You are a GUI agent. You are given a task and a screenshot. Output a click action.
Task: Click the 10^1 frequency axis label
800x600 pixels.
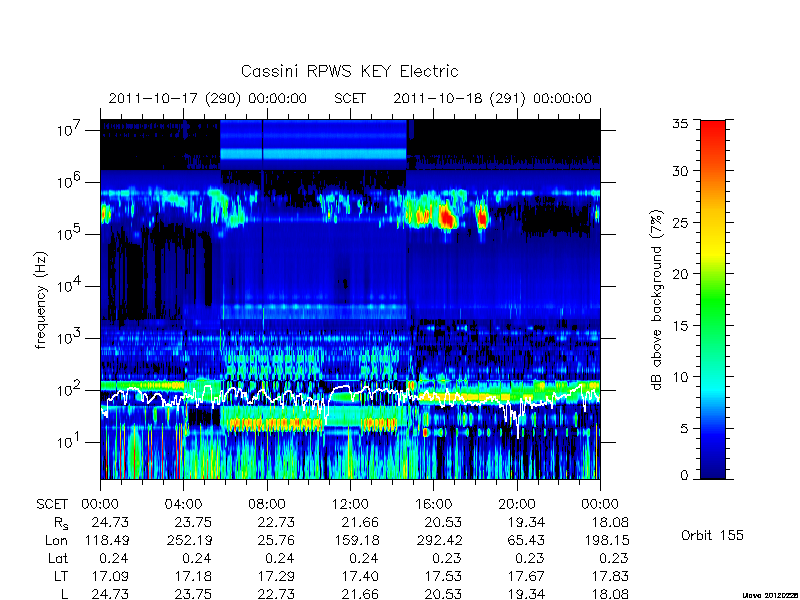click(68, 442)
